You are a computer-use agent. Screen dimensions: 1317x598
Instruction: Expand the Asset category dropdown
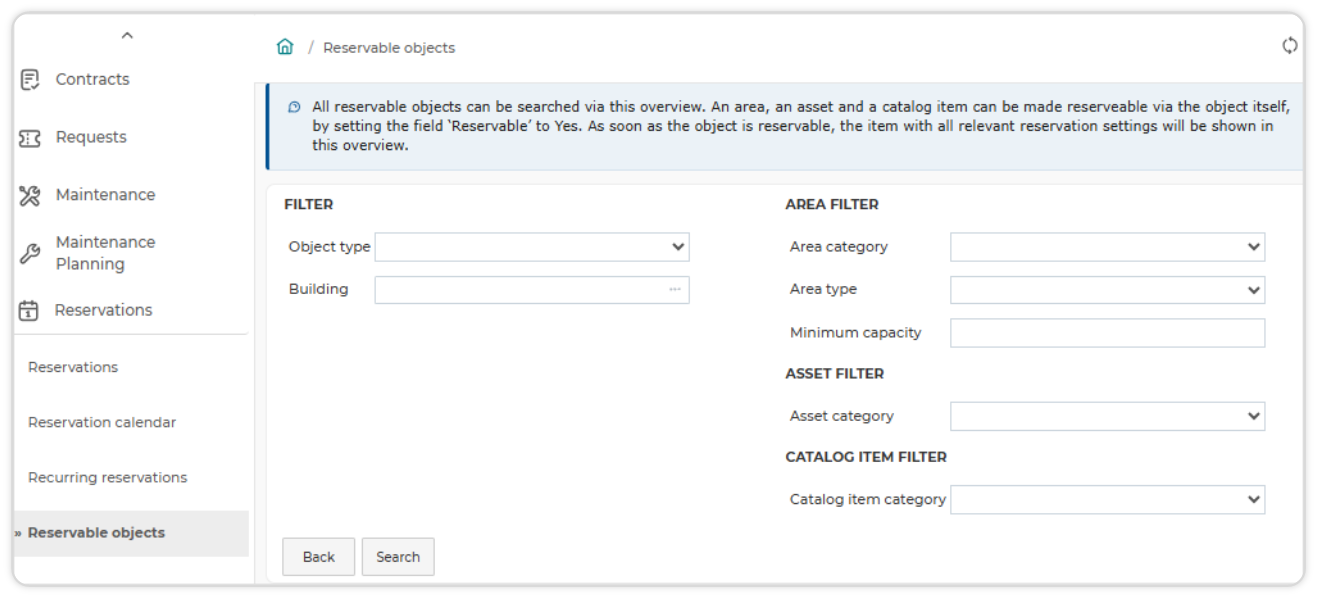click(x=1107, y=416)
